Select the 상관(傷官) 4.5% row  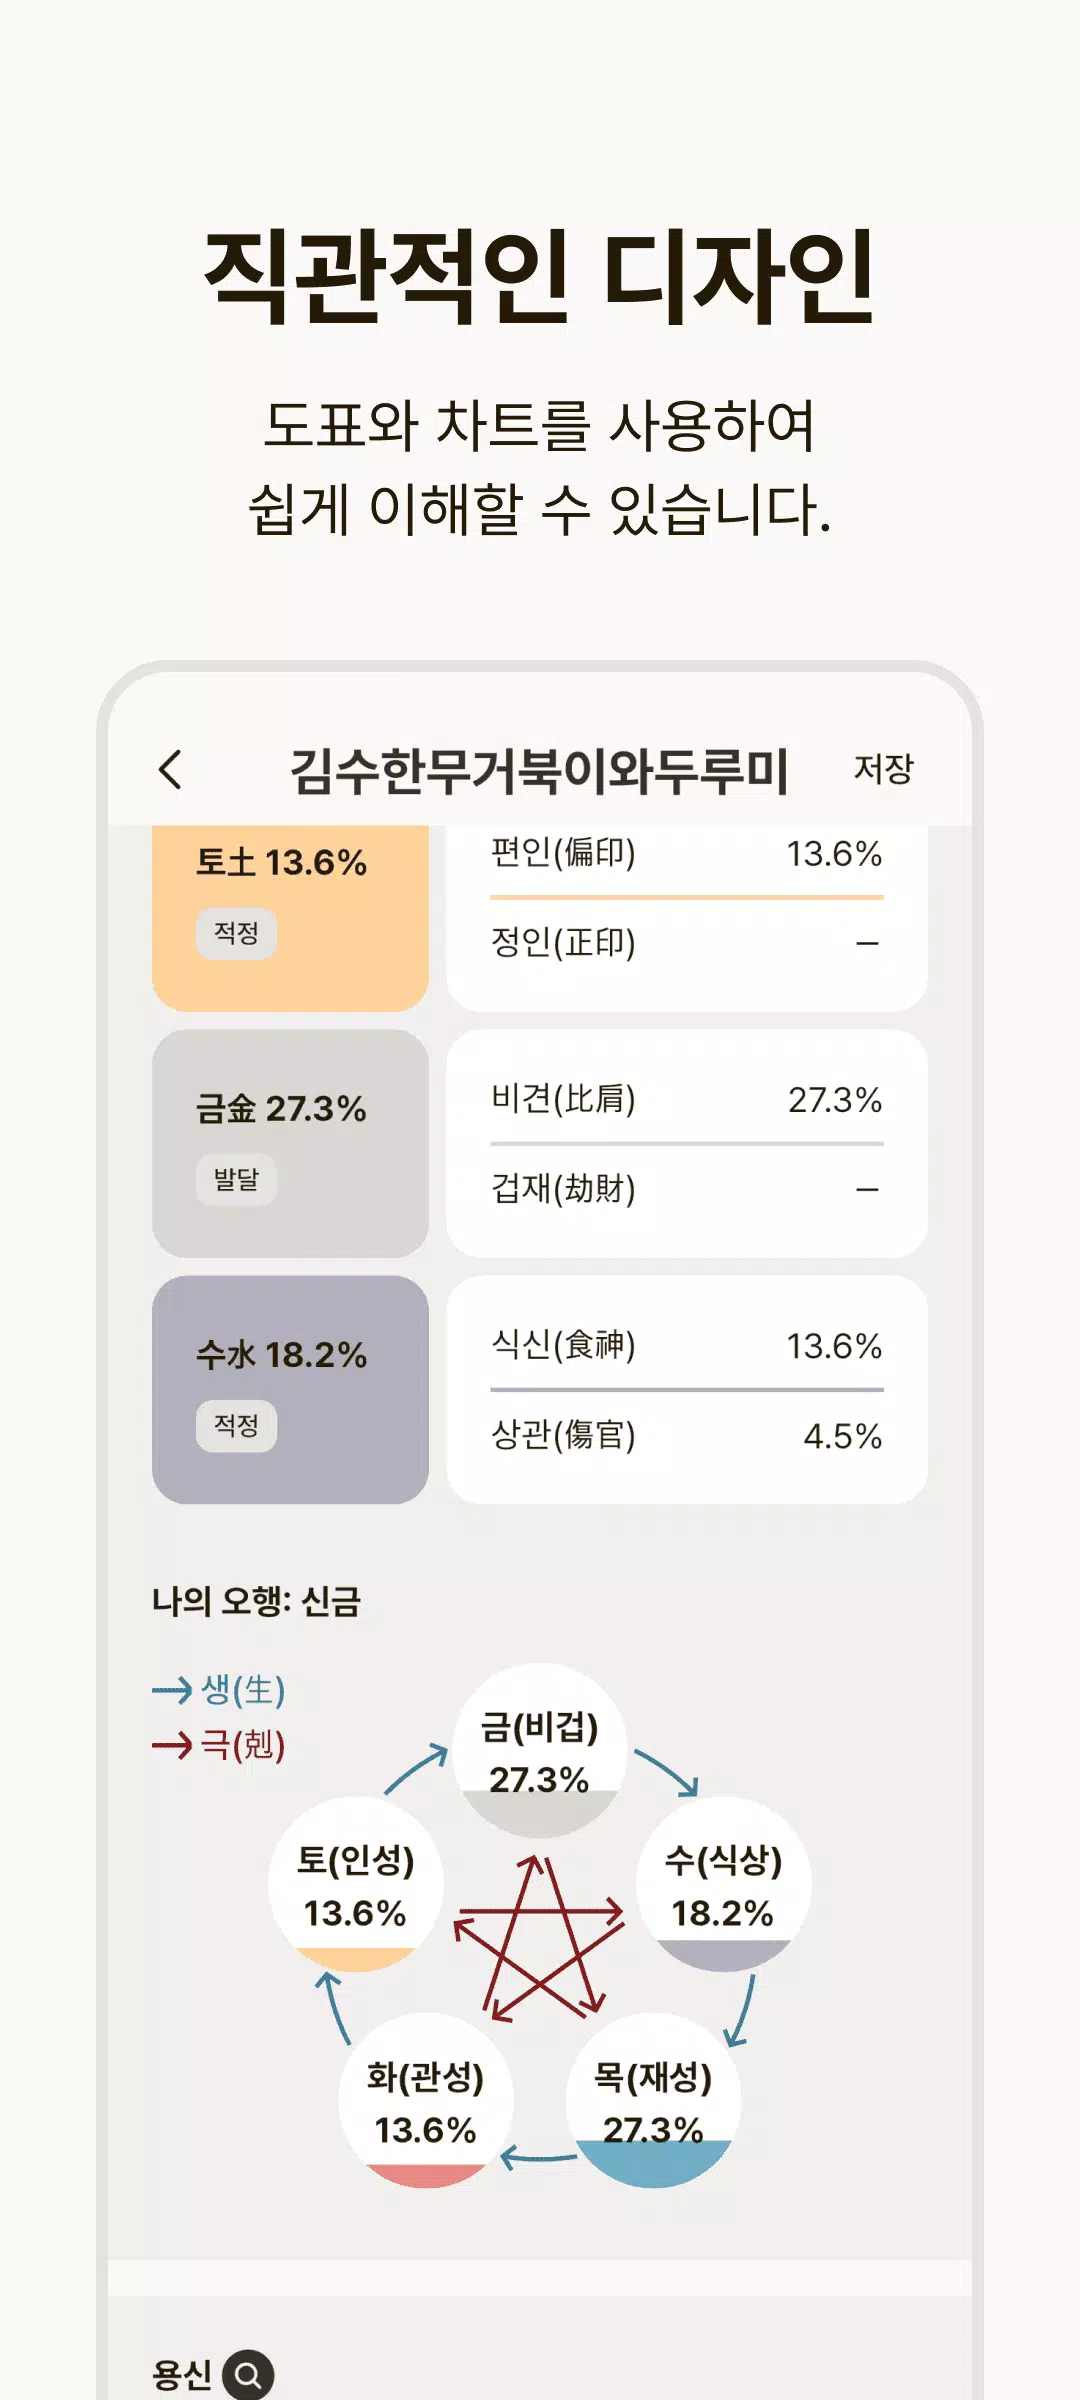coord(687,1436)
